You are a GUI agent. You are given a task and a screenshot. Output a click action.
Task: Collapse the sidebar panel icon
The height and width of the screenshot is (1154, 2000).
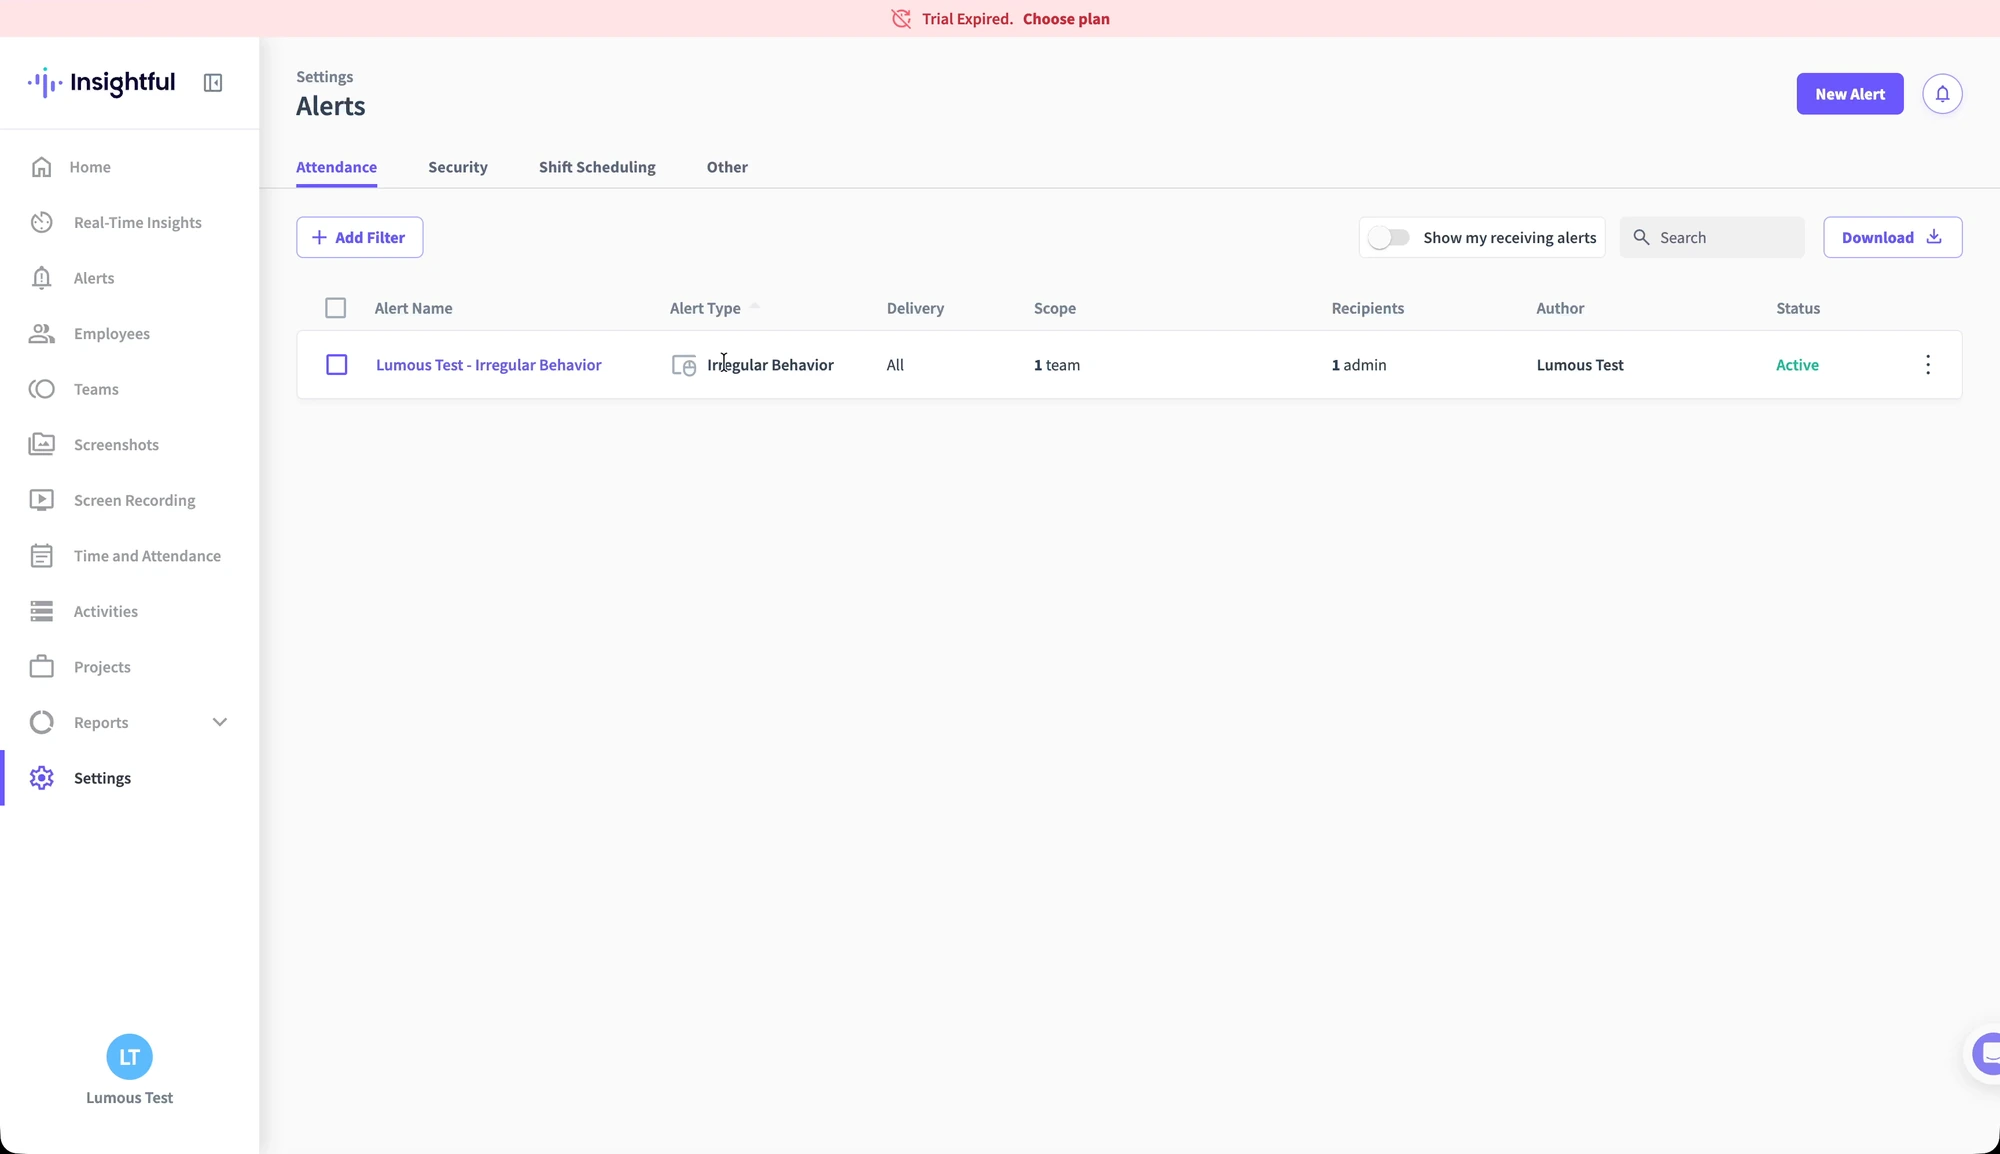click(x=213, y=83)
